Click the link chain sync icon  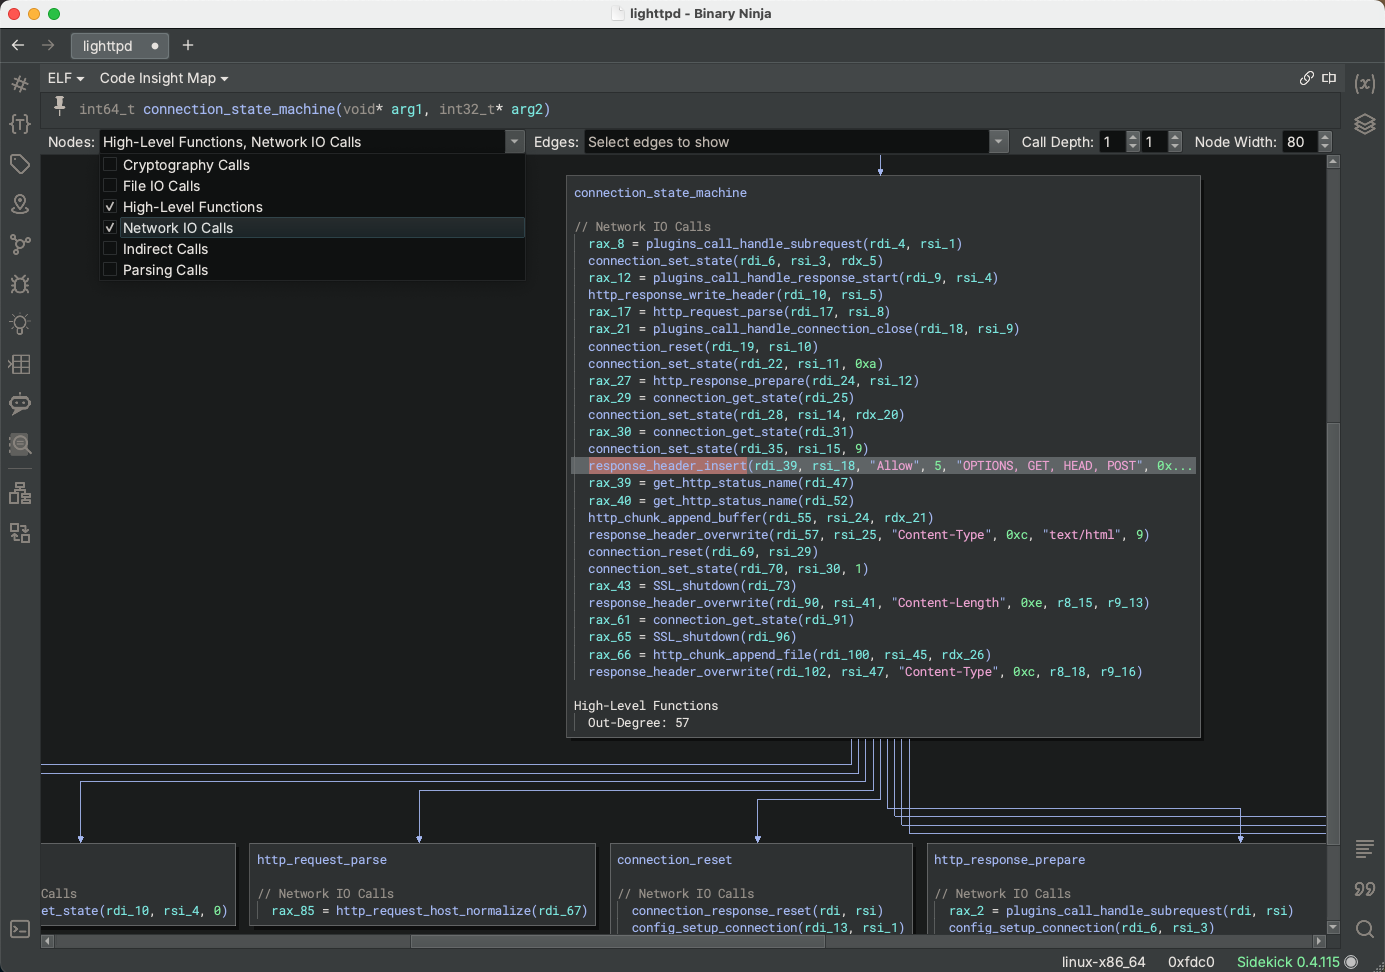1307,78
